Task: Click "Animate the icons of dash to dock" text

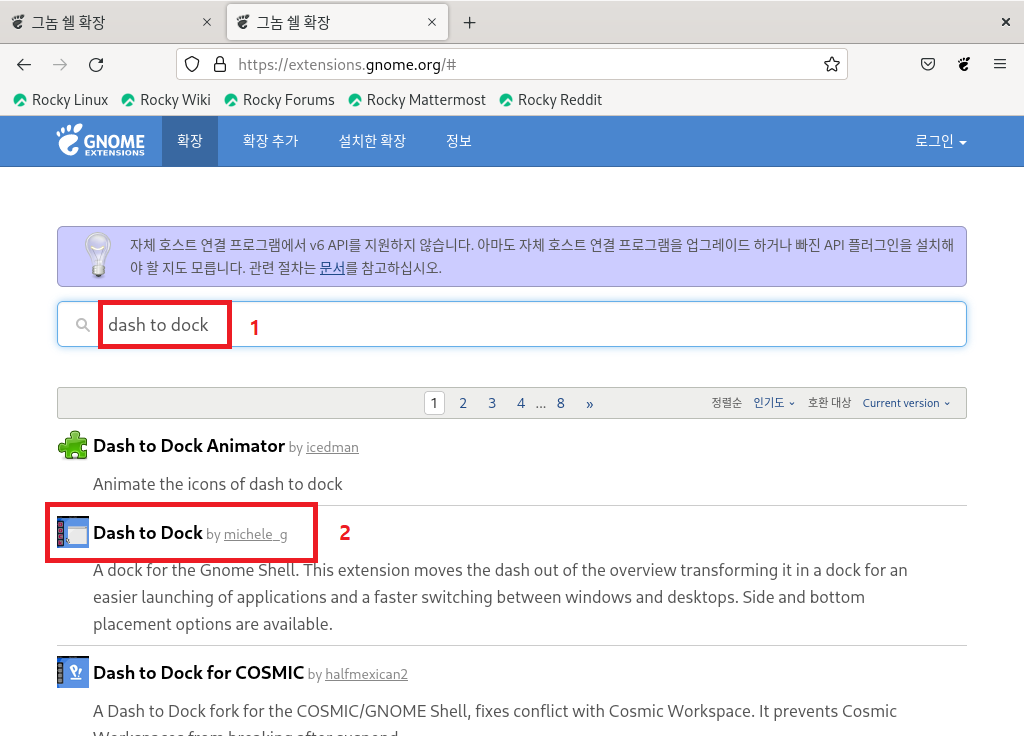Action: point(217,484)
